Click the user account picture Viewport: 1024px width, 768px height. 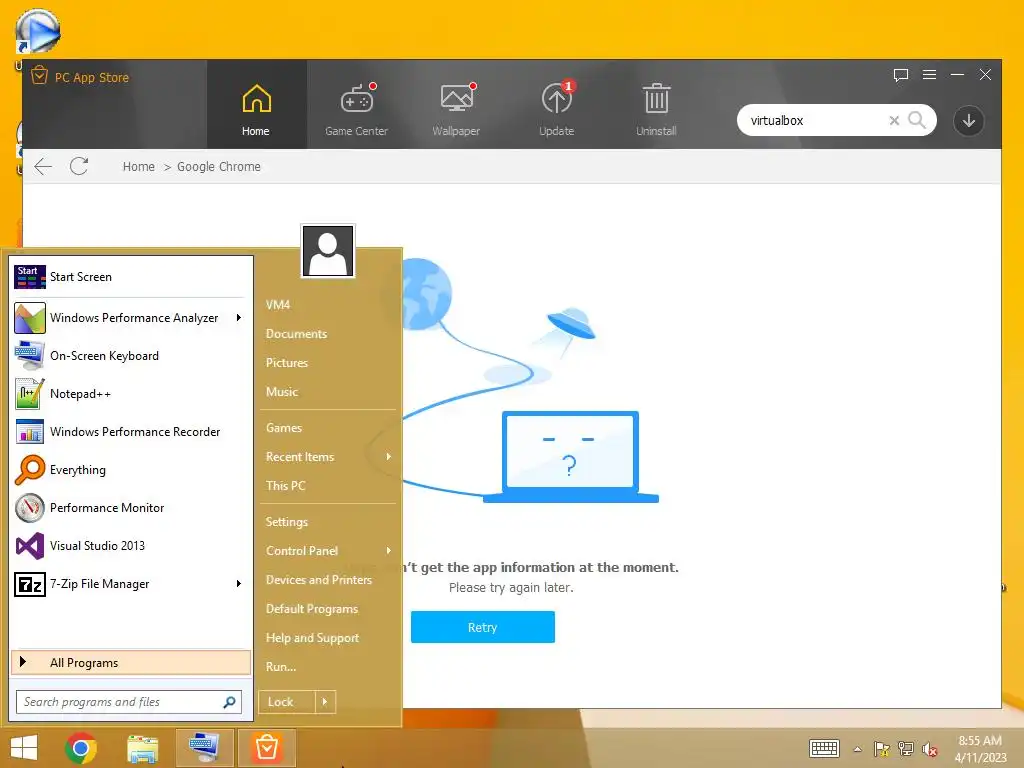pos(328,251)
